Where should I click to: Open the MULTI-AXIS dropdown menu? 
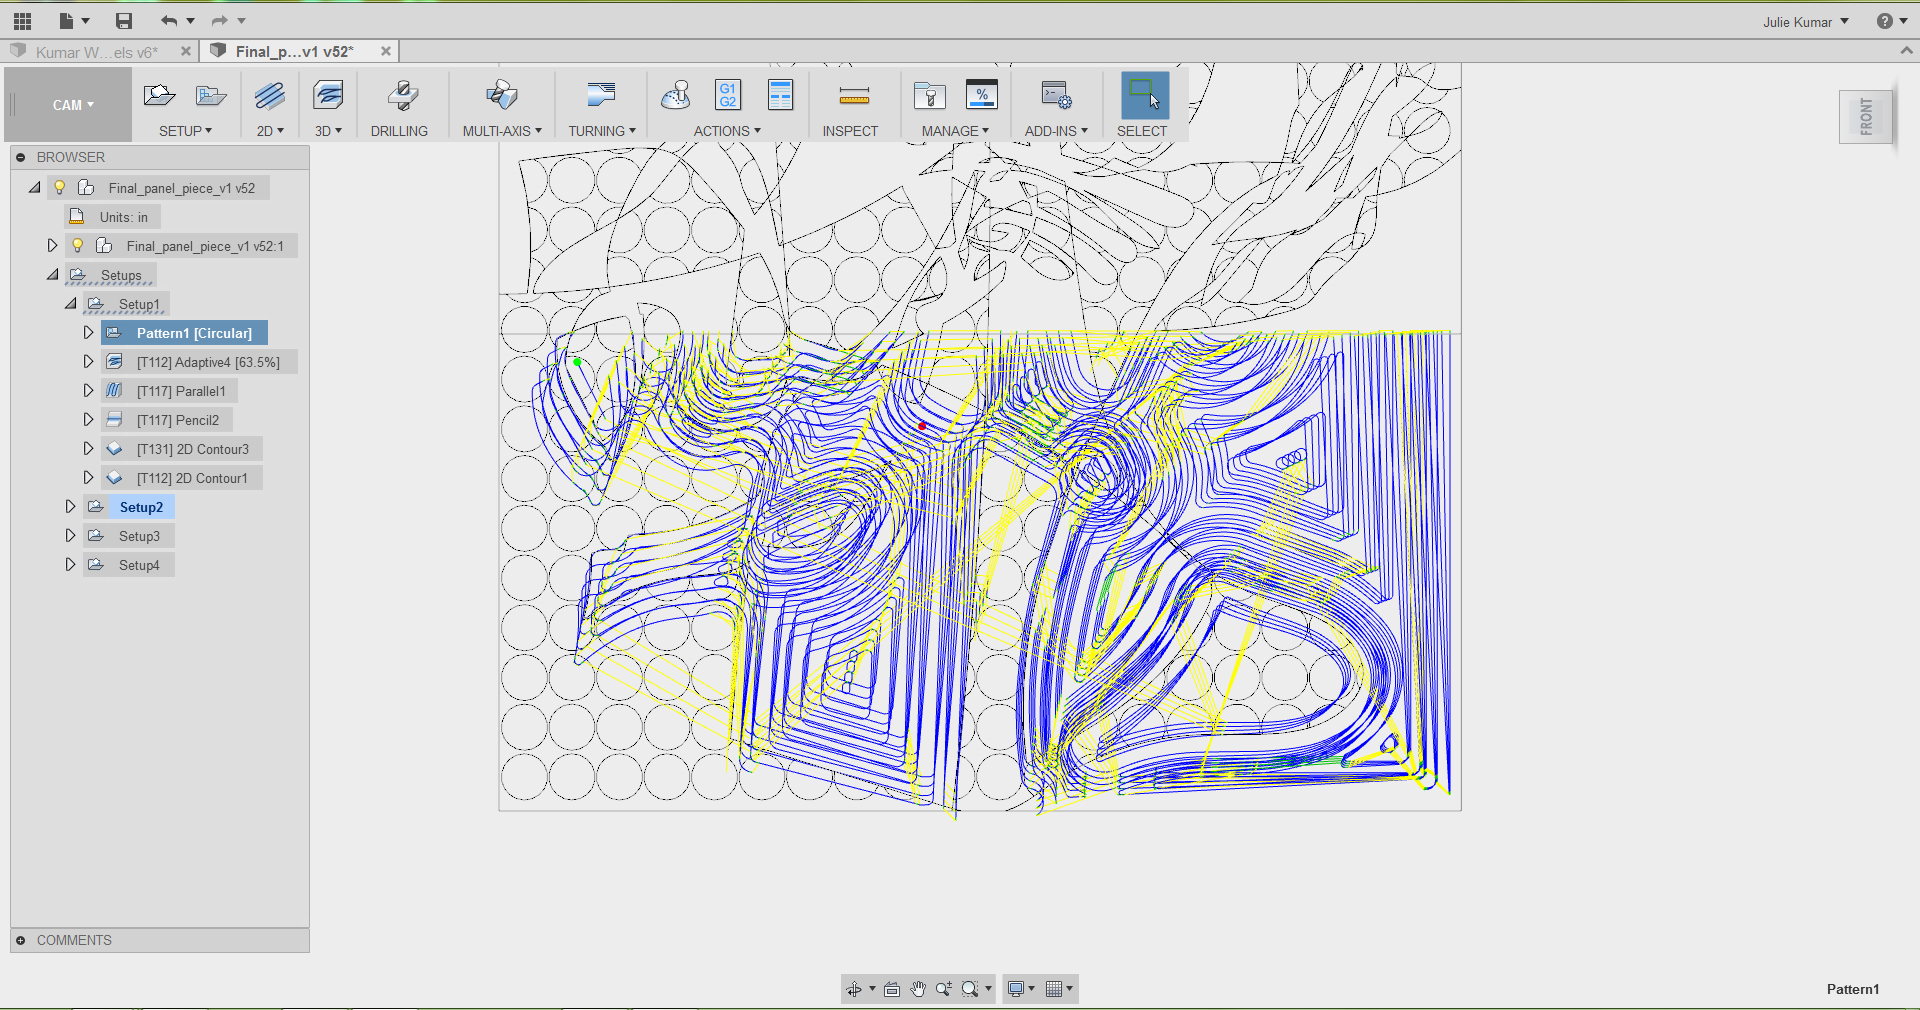502,131
